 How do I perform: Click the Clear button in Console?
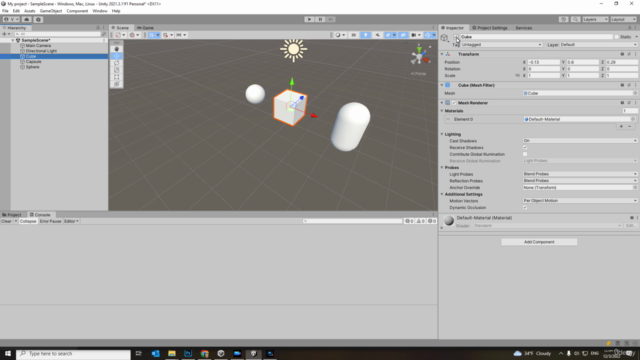(7, 221)
